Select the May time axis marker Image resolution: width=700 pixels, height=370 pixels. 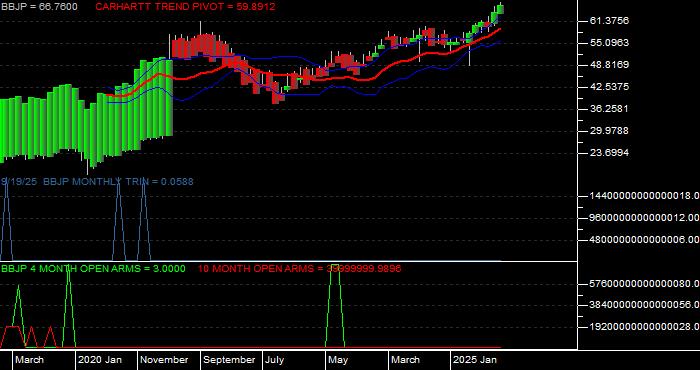point(338,360)
